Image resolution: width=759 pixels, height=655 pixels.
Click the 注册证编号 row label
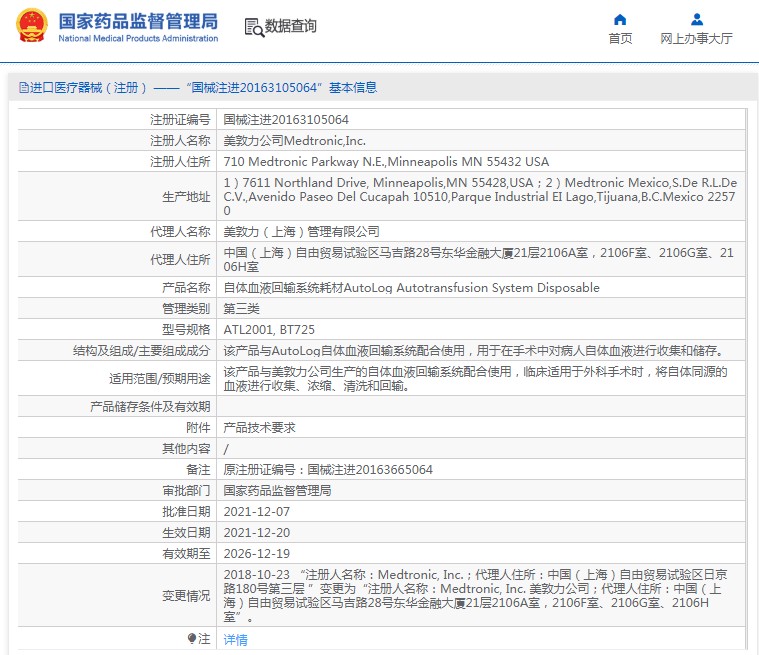point(180,120)
